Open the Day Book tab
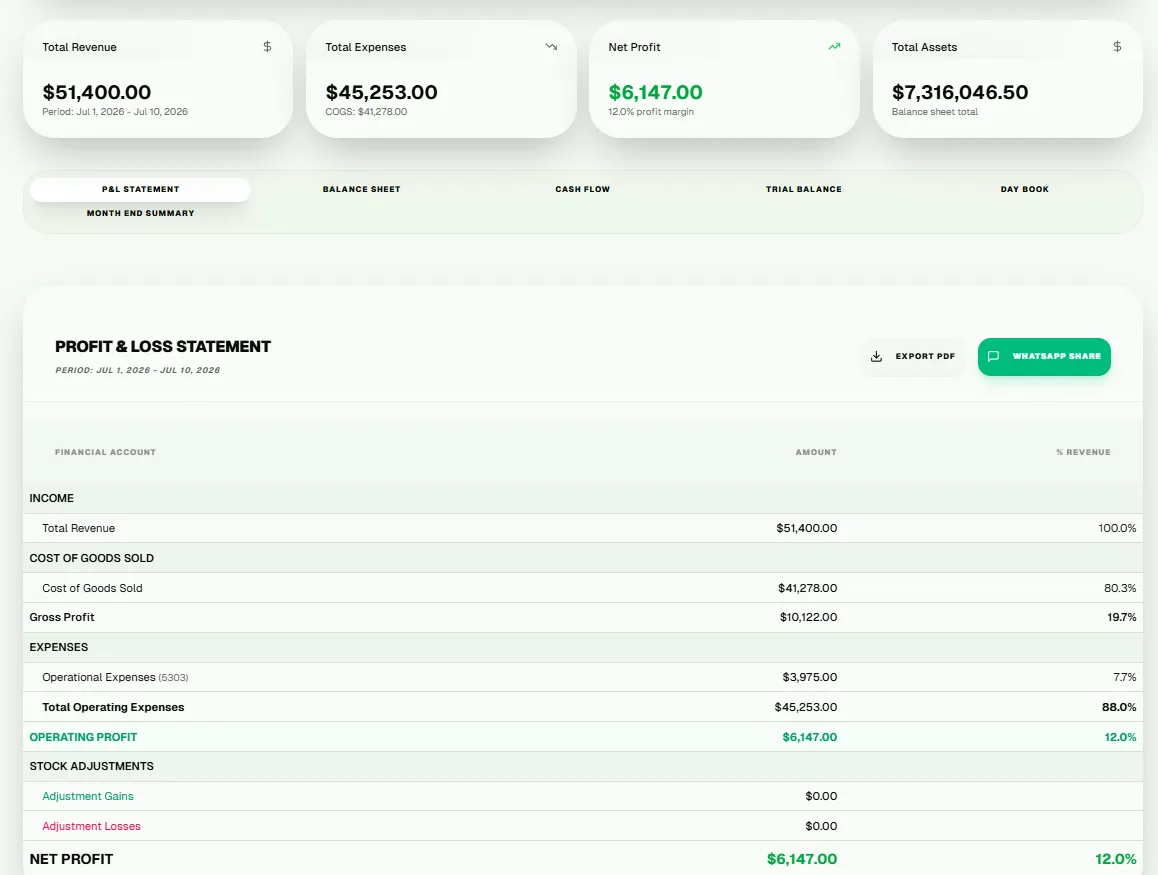 coord(1024,189)
